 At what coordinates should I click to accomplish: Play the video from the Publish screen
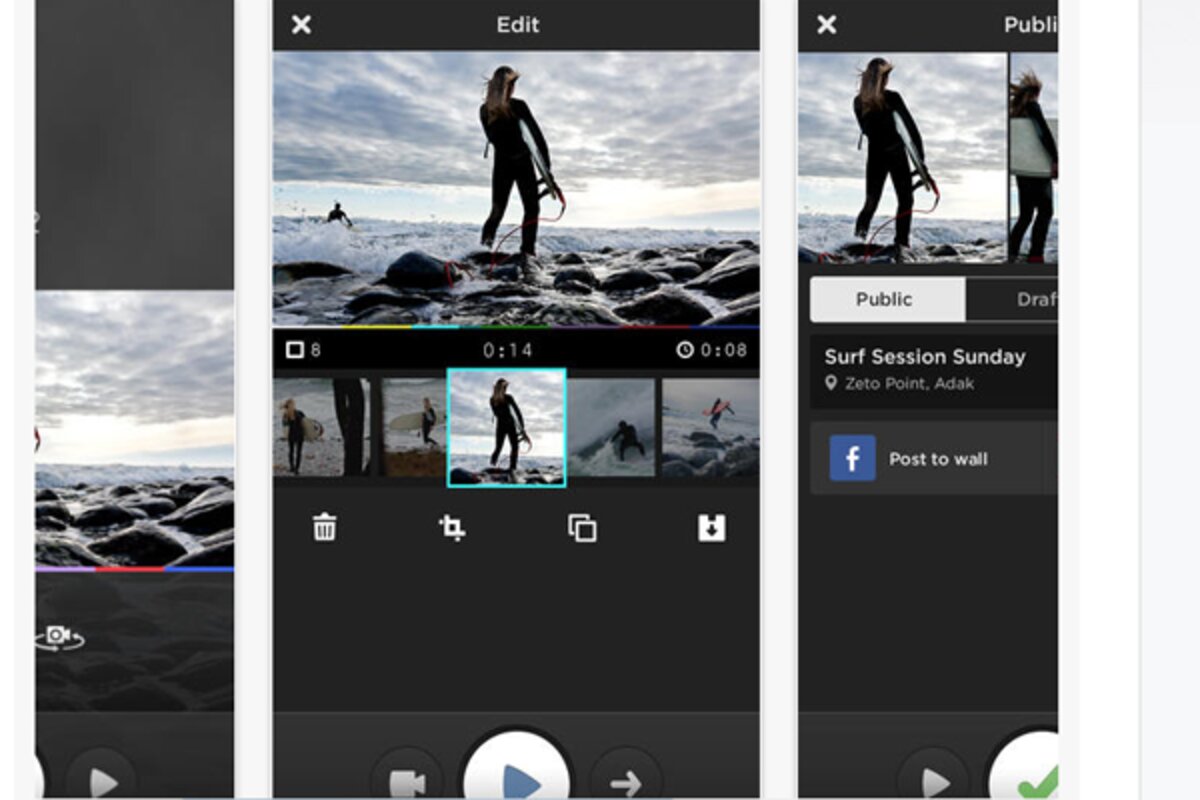(933, 782)
